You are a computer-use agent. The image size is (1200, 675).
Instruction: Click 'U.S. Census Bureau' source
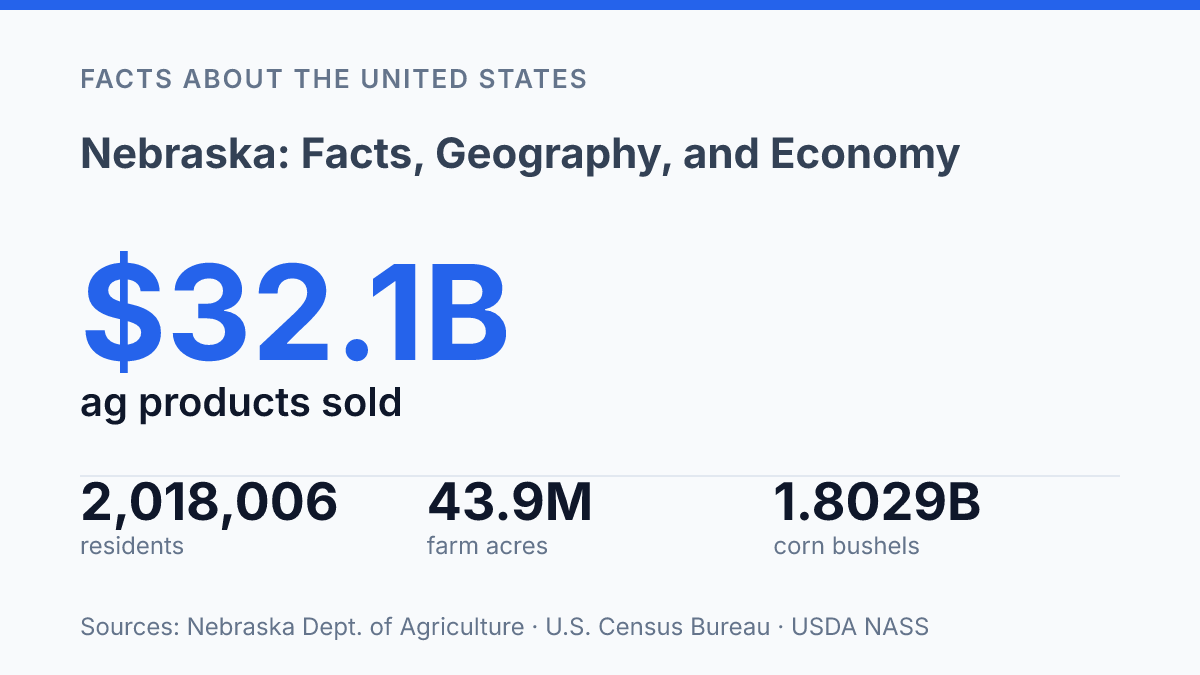point(657,627)
